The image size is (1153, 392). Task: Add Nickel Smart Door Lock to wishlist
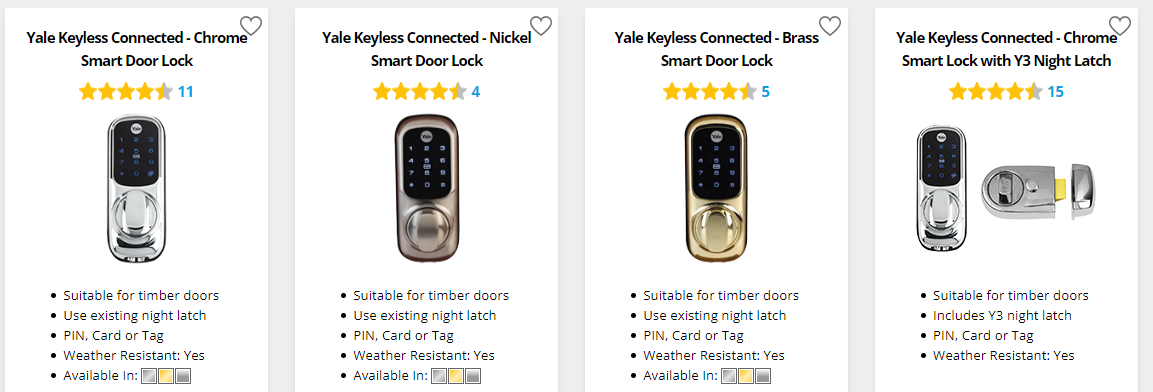point(540,26)
